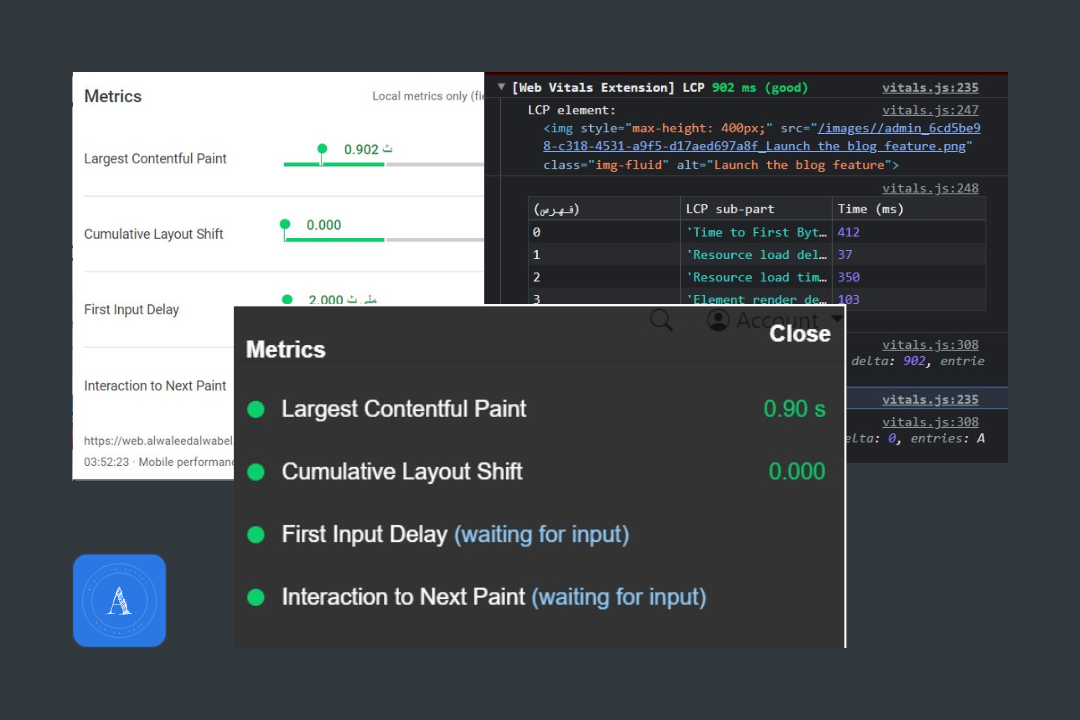The image size is (1080, 720).
Task: Open the Account dropdown arrow
Action: tap(836, 318)
